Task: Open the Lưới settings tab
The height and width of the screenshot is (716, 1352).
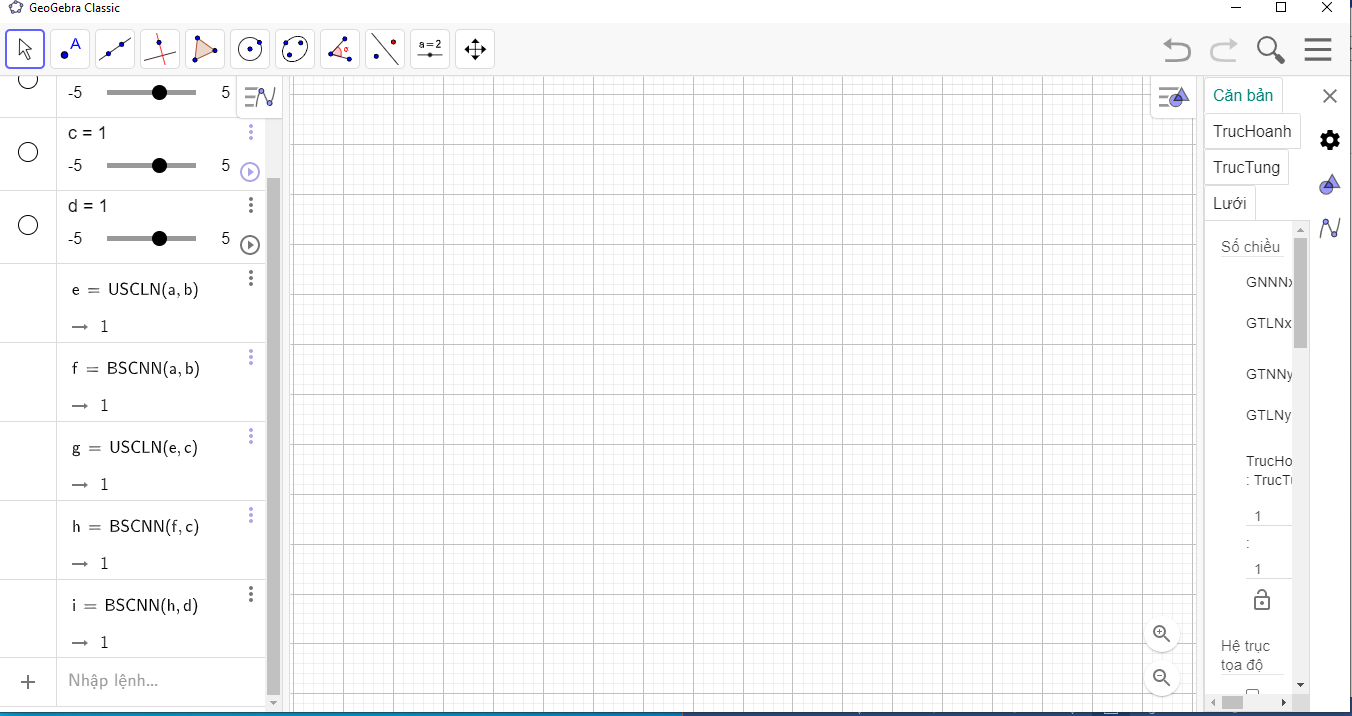Action: [x=1229, y=203]
